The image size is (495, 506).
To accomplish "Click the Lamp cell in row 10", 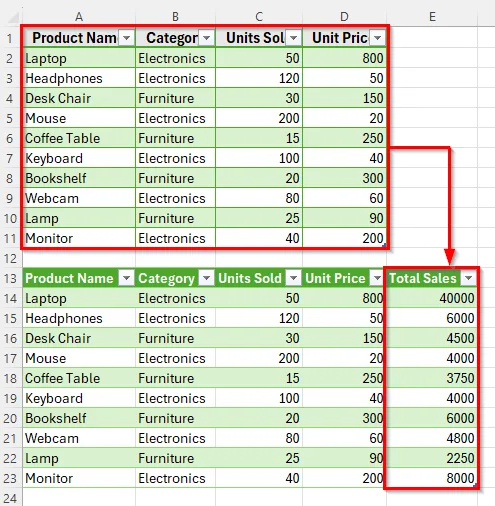I will pyautogui.click(x=79, y=218).
